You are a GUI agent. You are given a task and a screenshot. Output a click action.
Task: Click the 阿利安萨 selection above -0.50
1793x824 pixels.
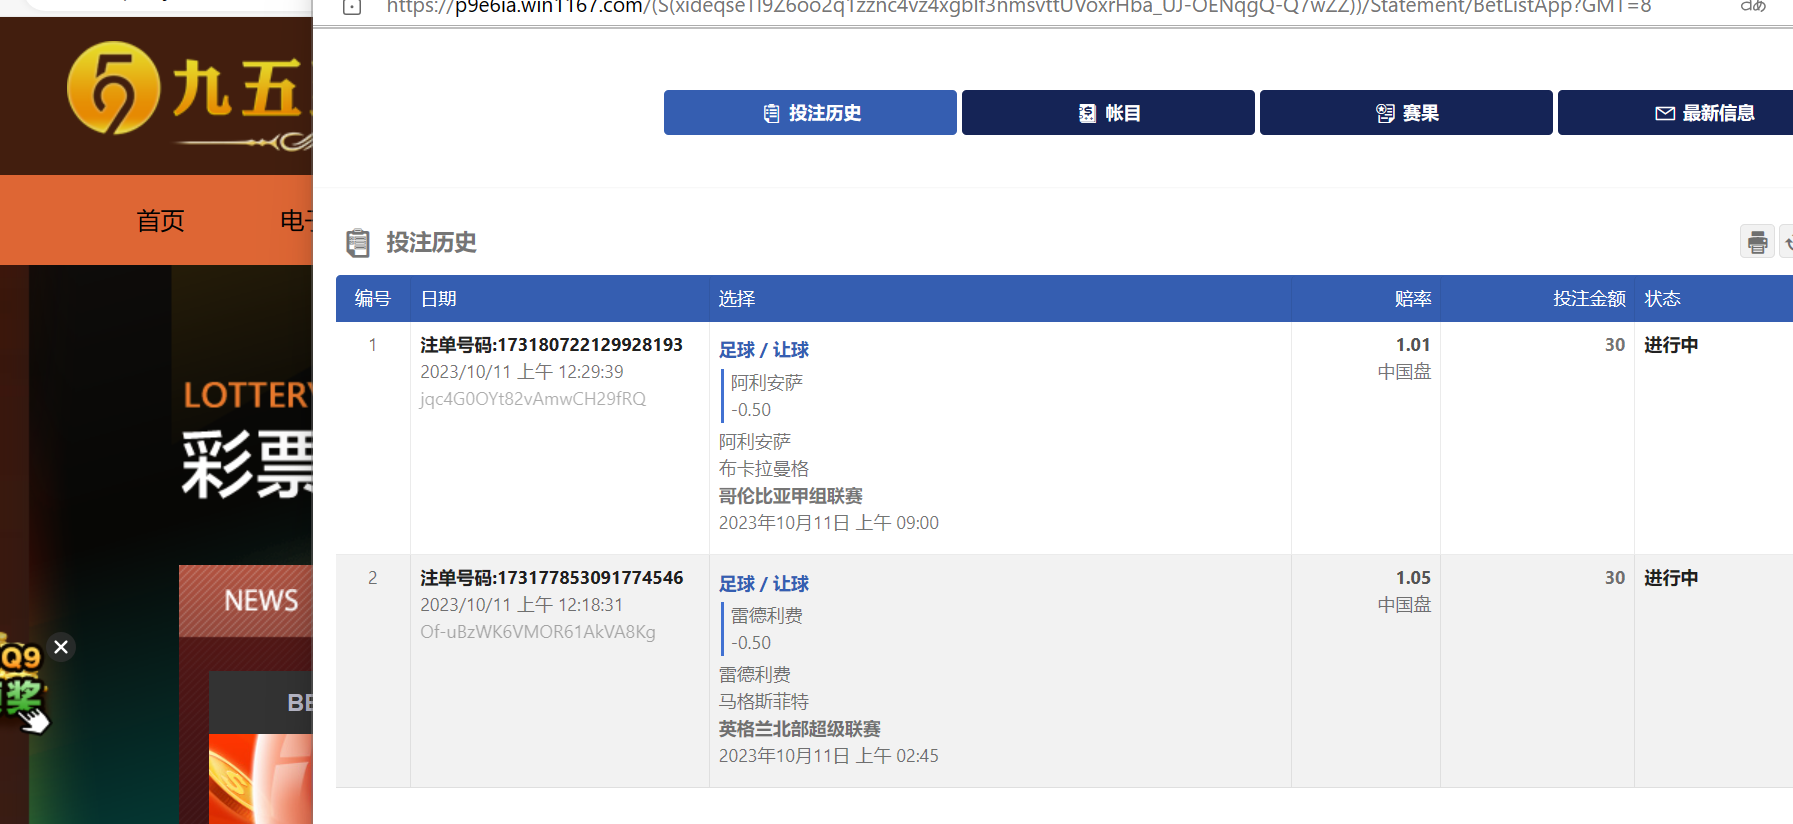[x=767, y=383]
